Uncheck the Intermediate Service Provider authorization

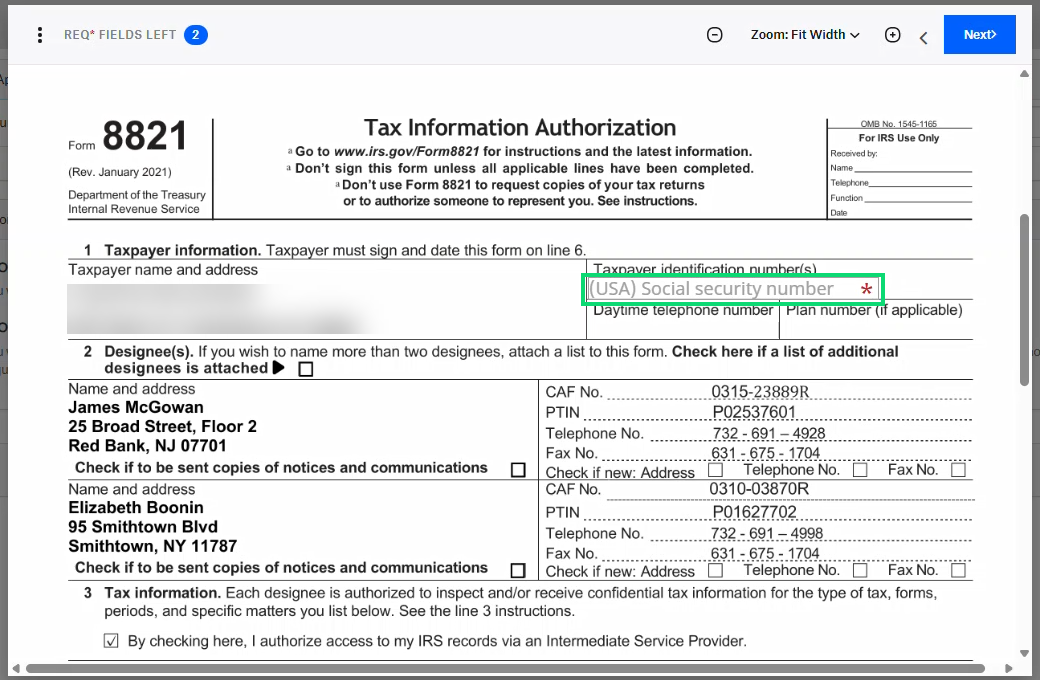[x=111, y=640]
